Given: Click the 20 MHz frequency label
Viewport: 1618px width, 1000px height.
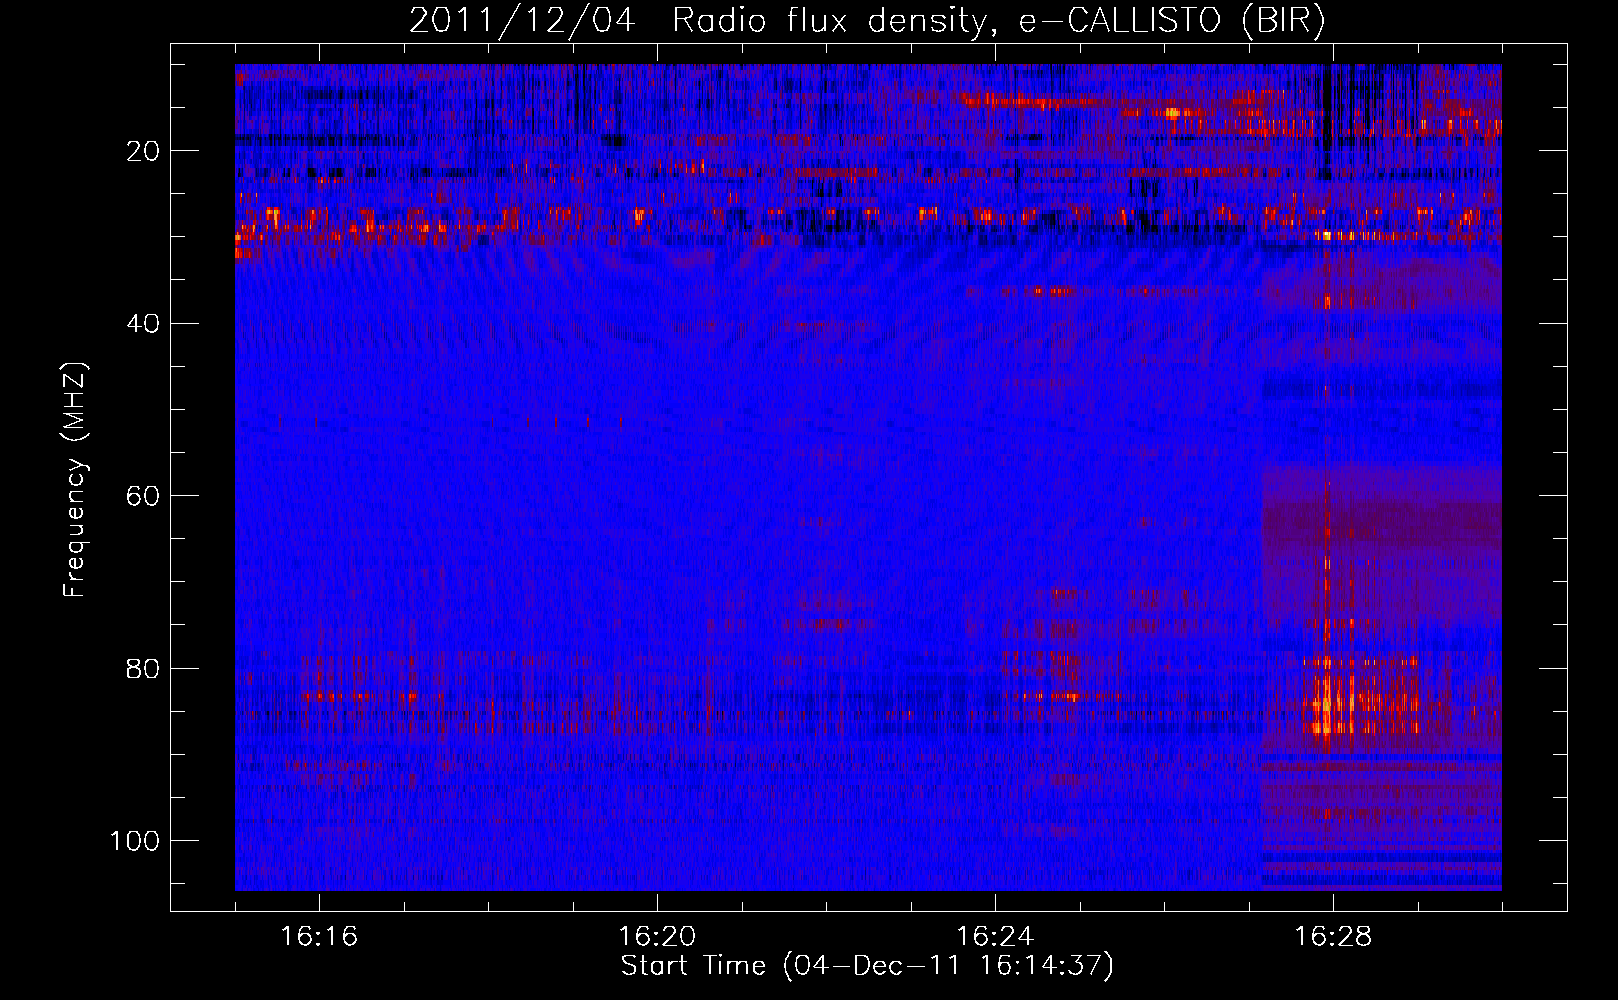Looking at the screenshot, I should (x=144, y=151).
